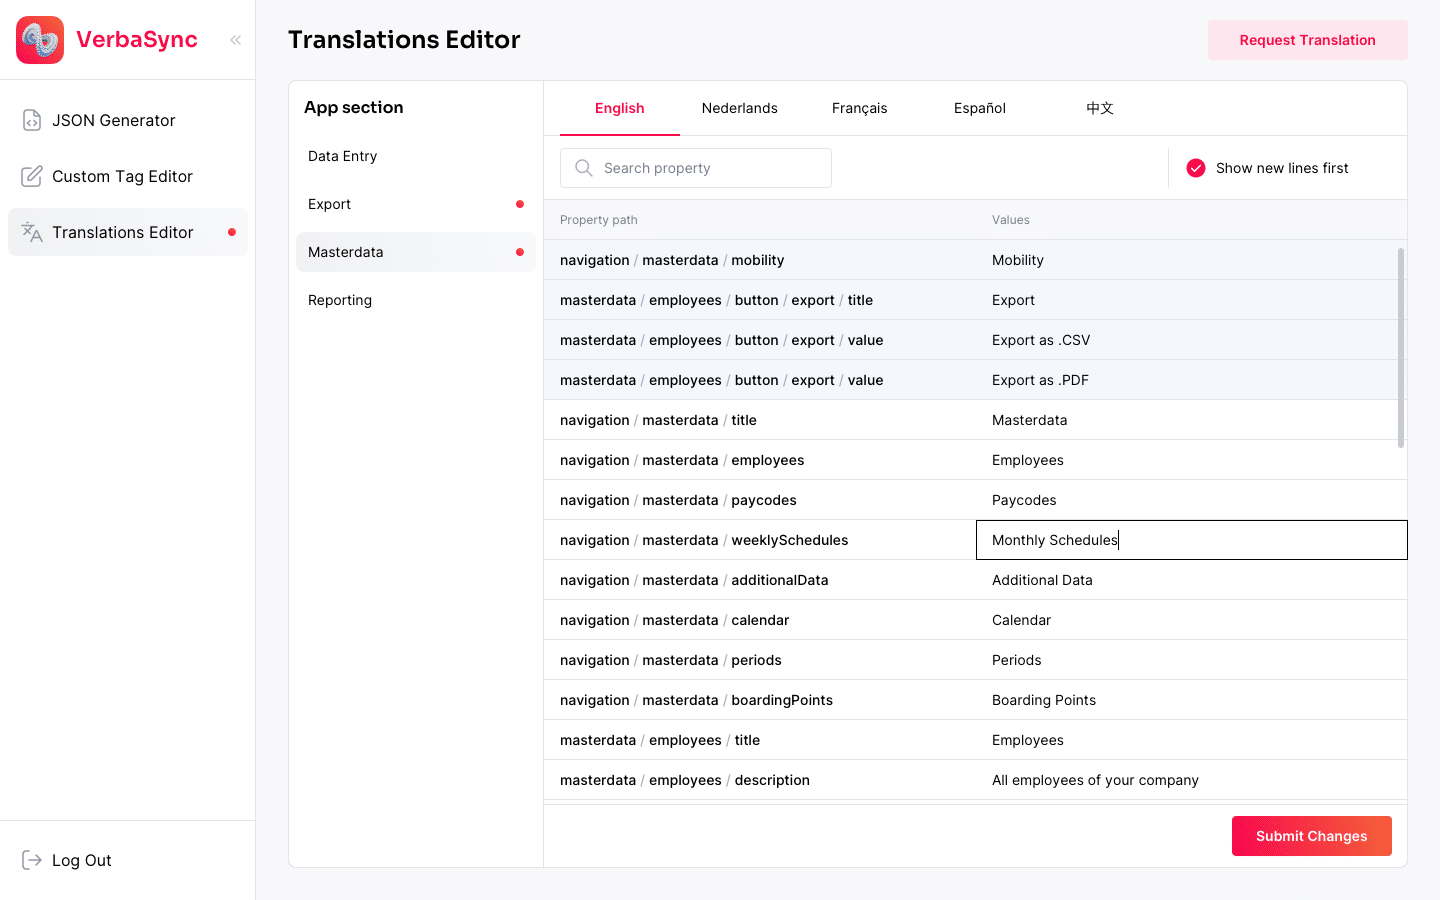1440x900 pixels.
Task: Sort by the Property path column header
Action: click(x=599, y=220)
